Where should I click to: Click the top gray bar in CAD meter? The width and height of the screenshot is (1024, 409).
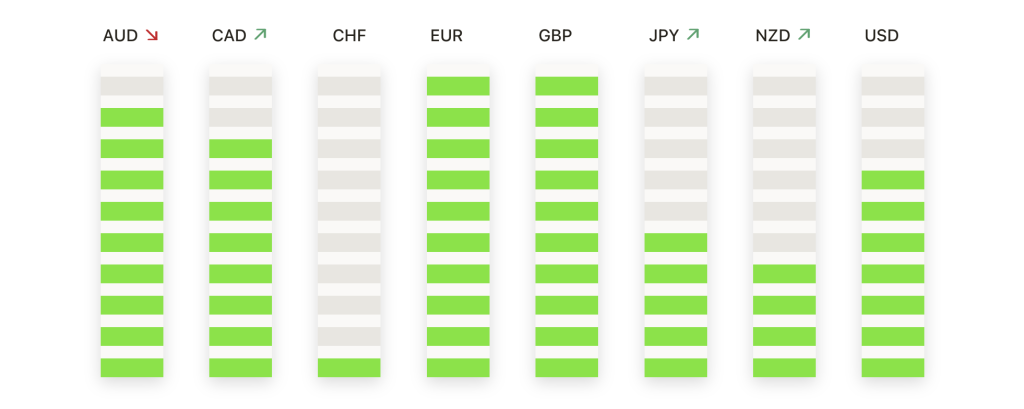tap(240, 86)
